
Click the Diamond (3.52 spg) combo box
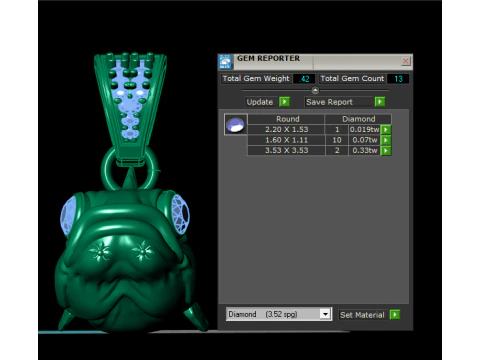279,314
